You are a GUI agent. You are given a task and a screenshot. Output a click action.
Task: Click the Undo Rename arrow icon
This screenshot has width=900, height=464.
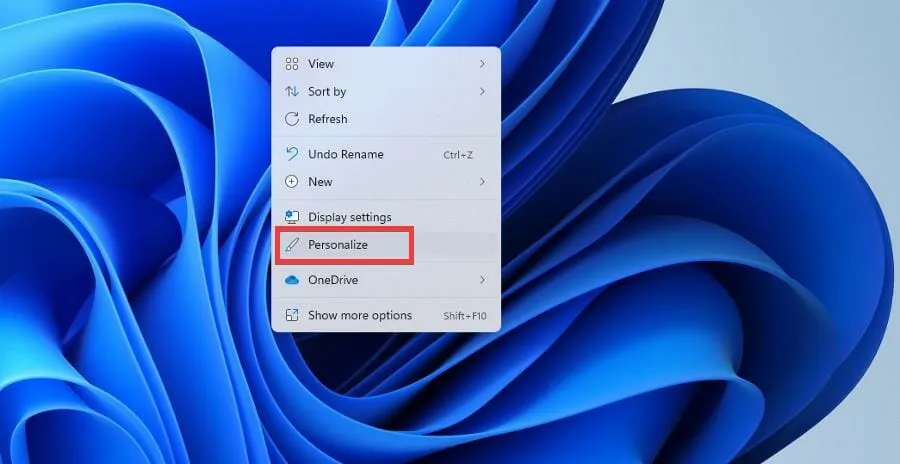[x=292, y=154]
